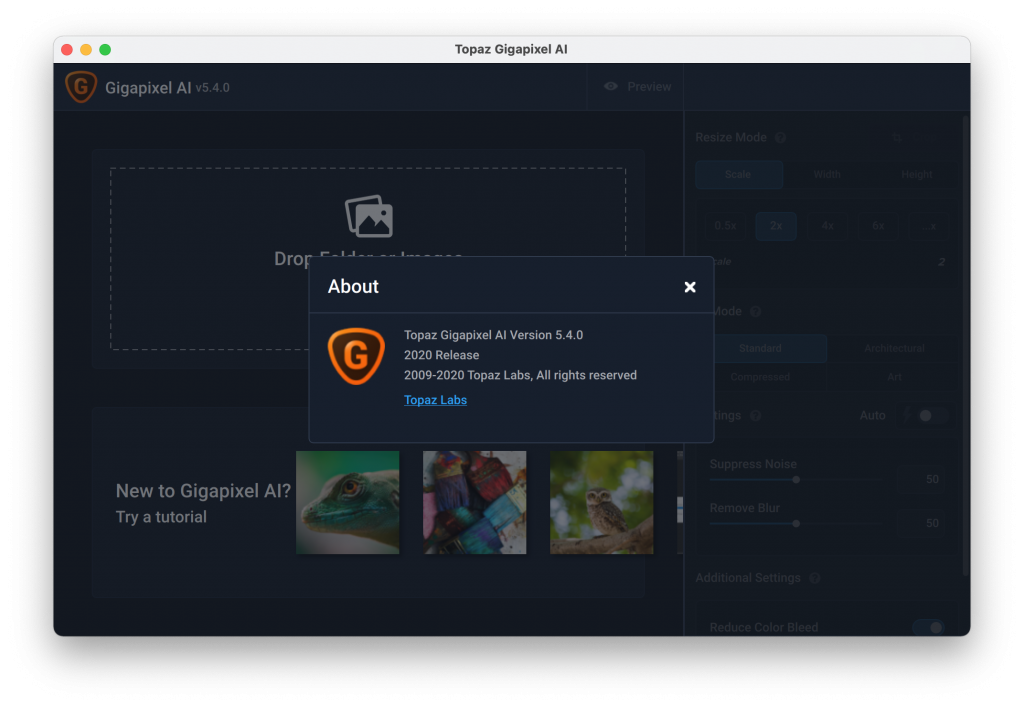The height and width of the screenshot is (707, 1024).
Task: Toggle the Reduce Color Bleed switch
Action: click(929, 627)
